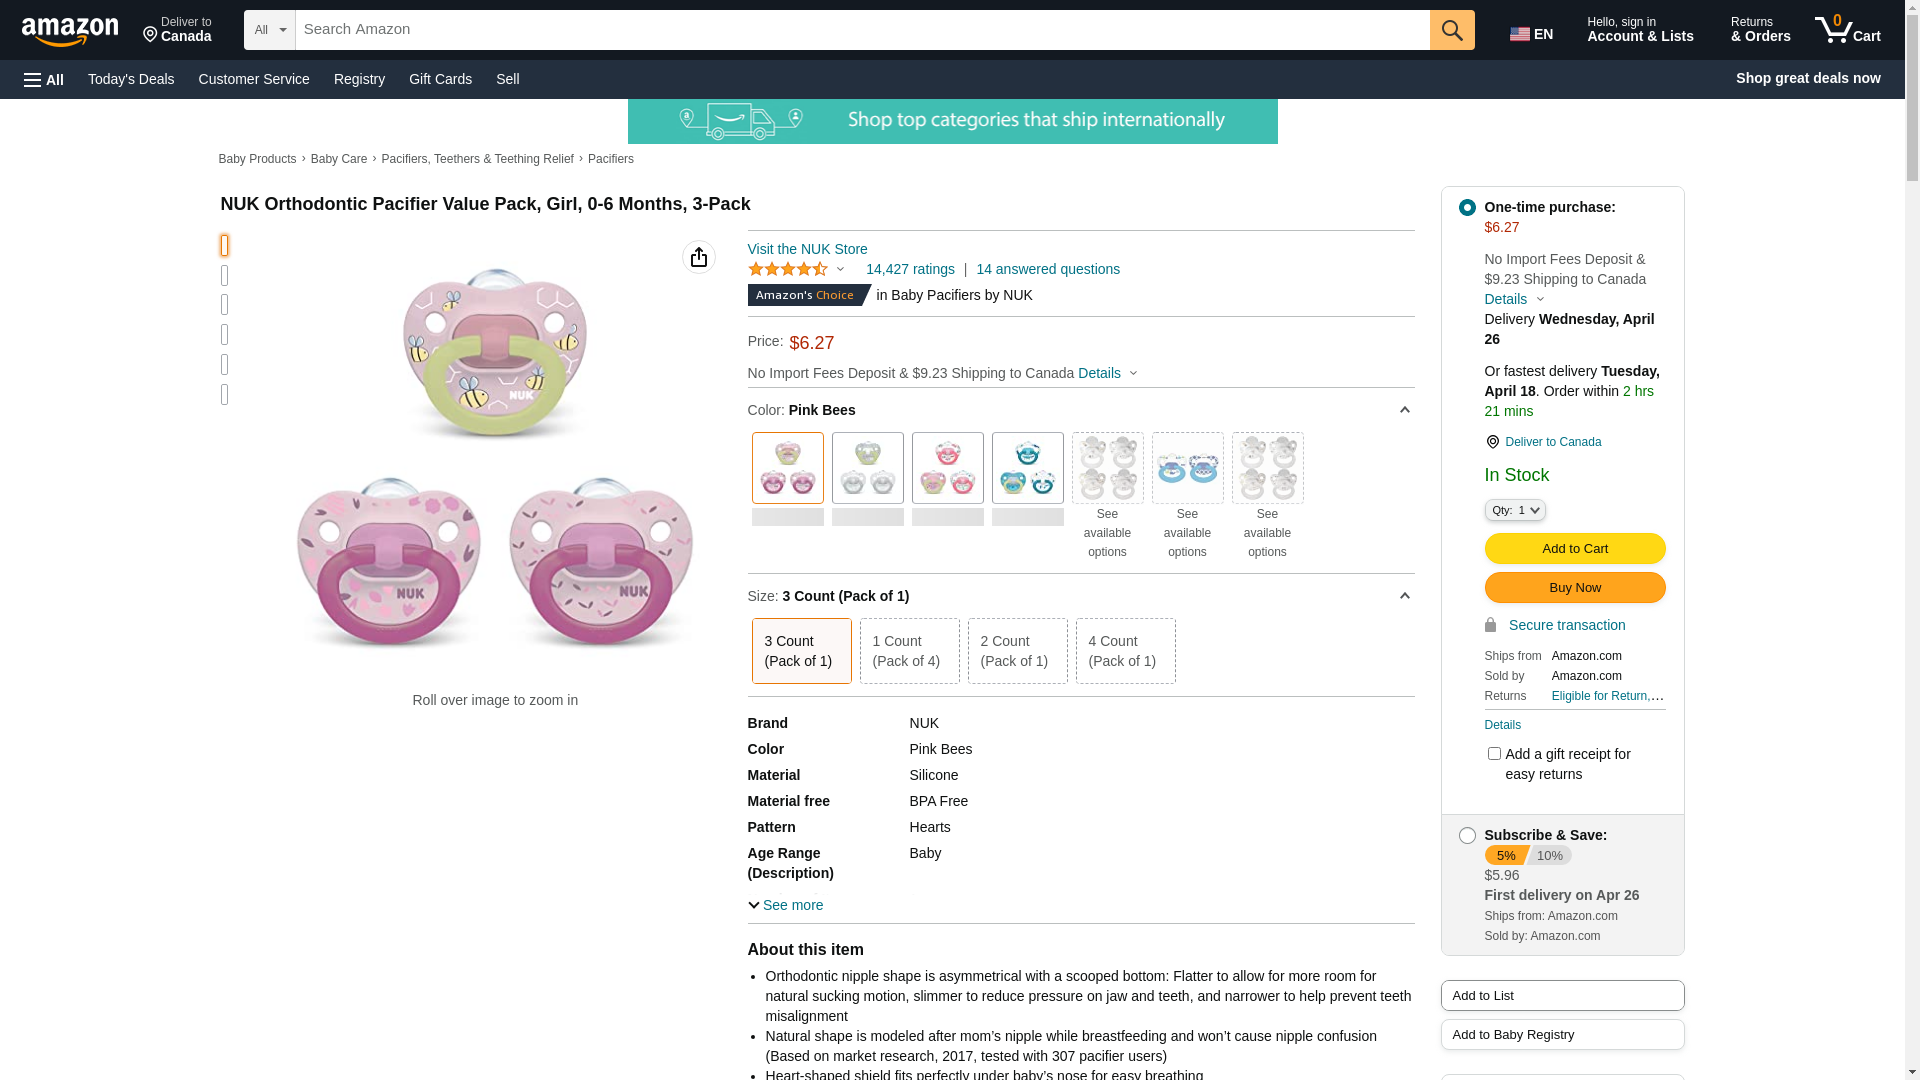
Task: Click the search magnifier button
Action: (x=1451, y=30)
